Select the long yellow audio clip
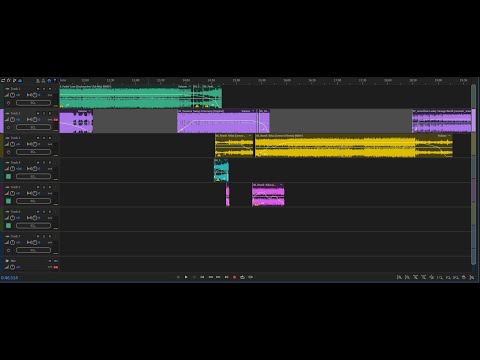This screenshot has height=360, width=480. tap(354, 147)
